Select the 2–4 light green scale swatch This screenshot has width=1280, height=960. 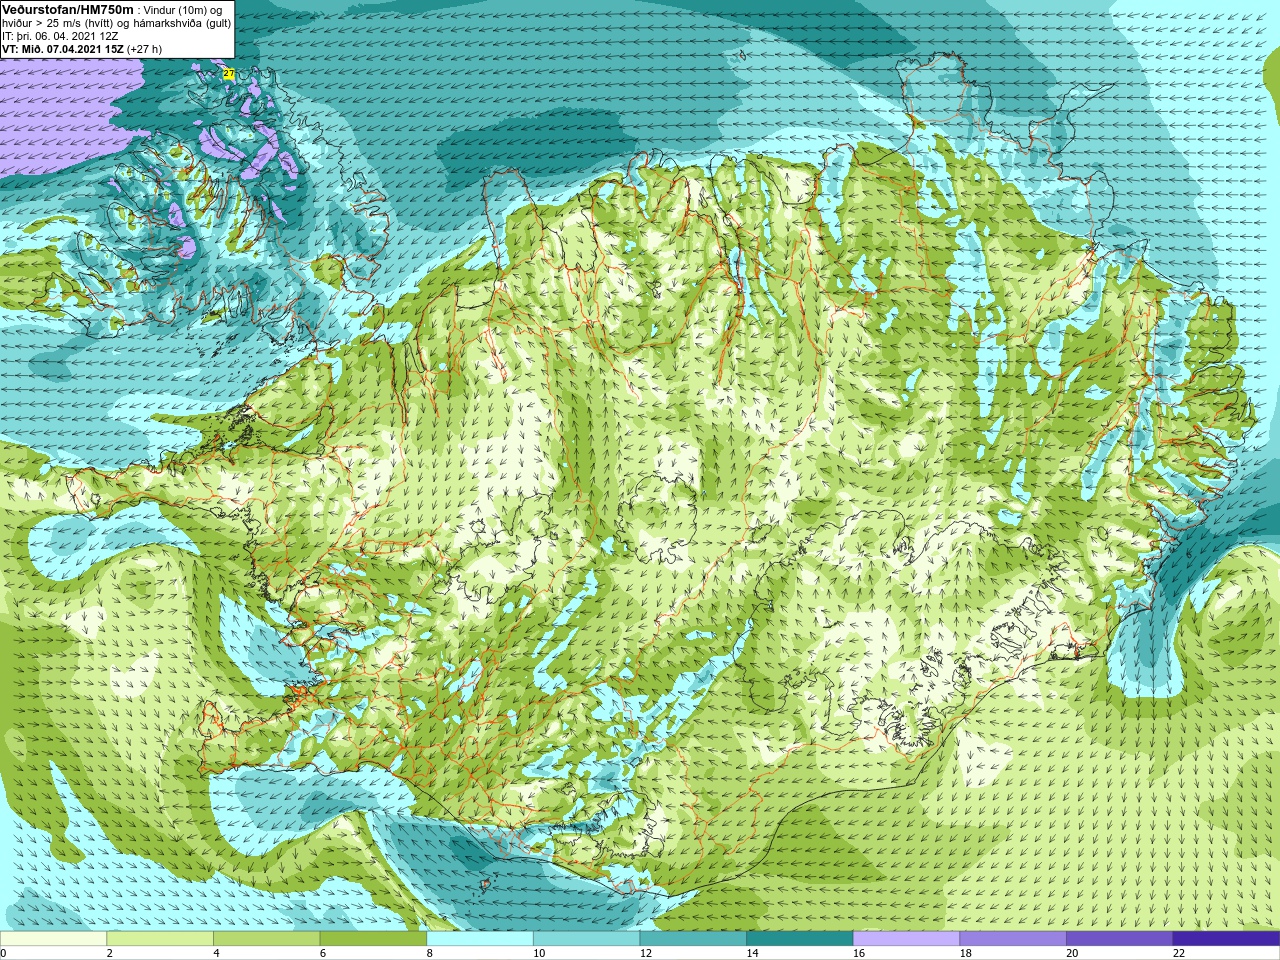tap(160, 939)
